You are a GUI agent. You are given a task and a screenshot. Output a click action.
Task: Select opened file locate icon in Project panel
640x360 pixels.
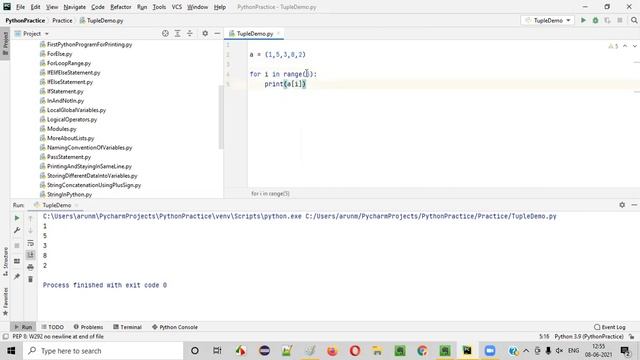[x=165, y=33]
